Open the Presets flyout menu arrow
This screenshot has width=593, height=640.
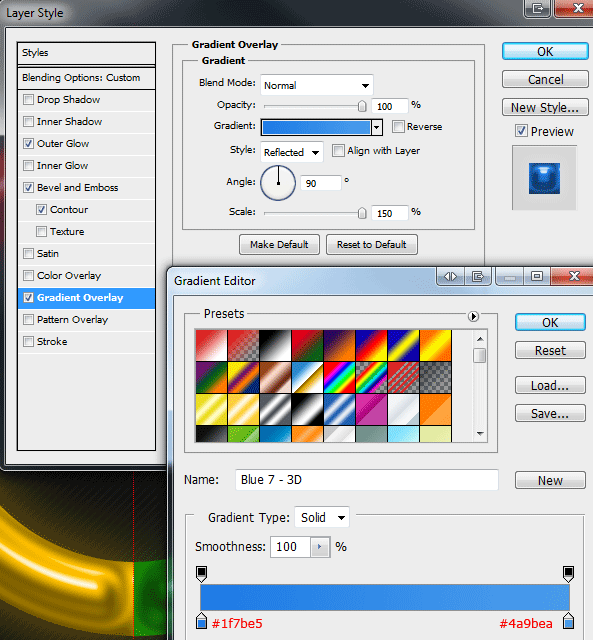pyautogui.click(x=473, y=316)
